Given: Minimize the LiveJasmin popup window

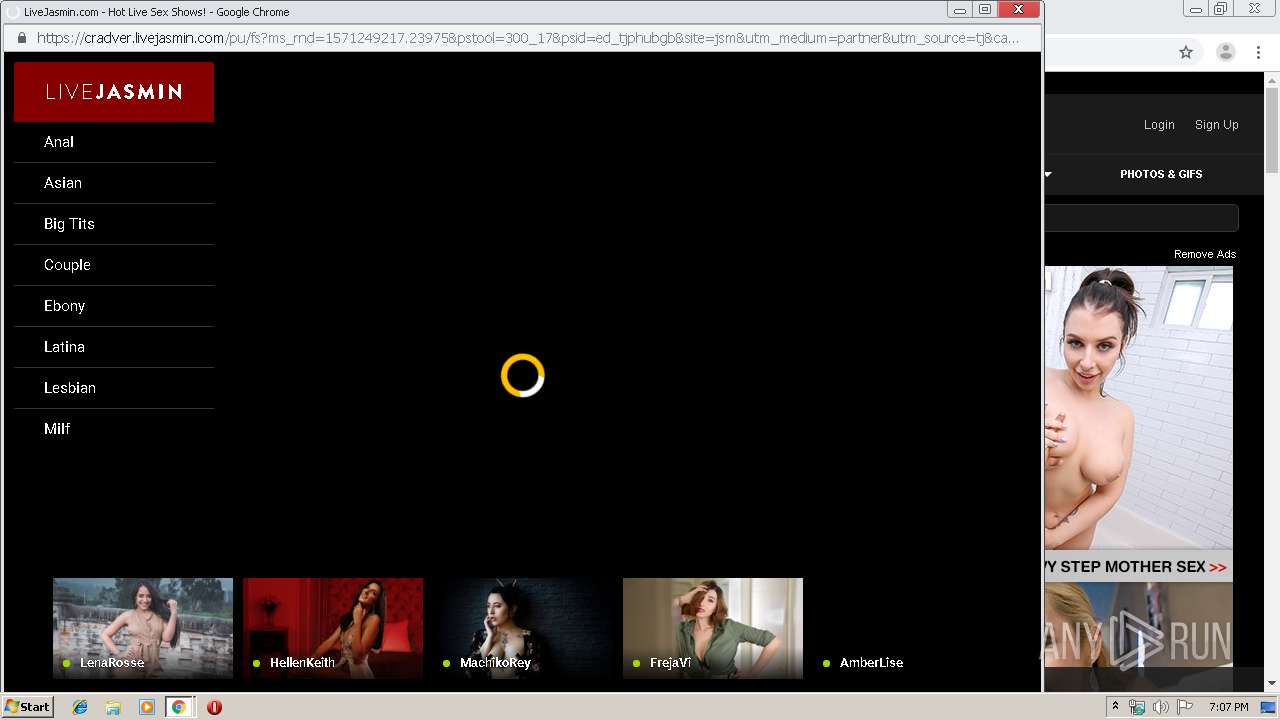Looking at the screenshot, I should pos(960,10).
